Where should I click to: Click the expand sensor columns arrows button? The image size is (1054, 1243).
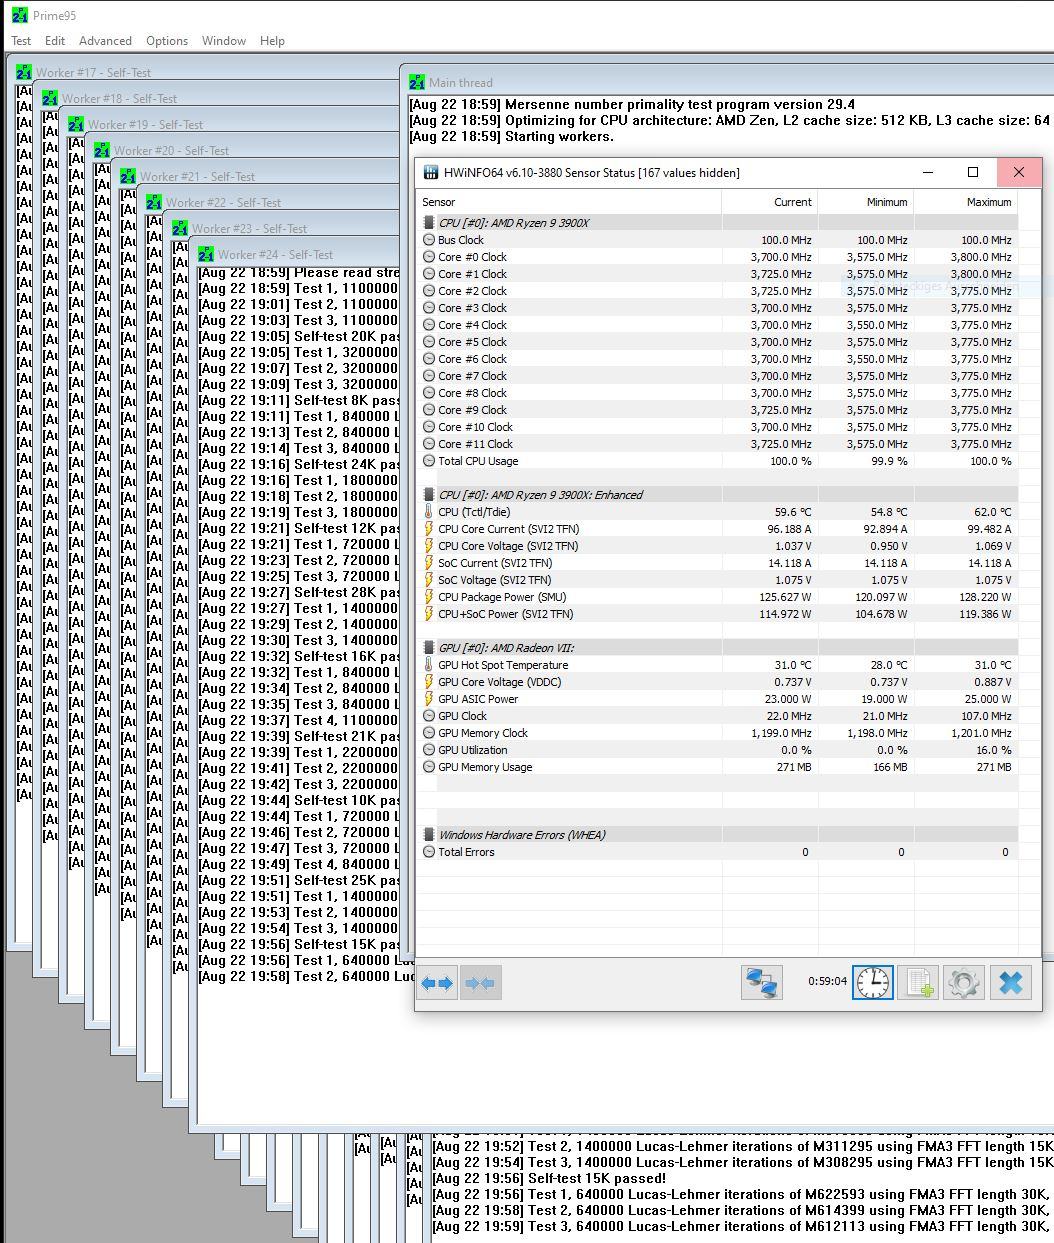point(438,983)
